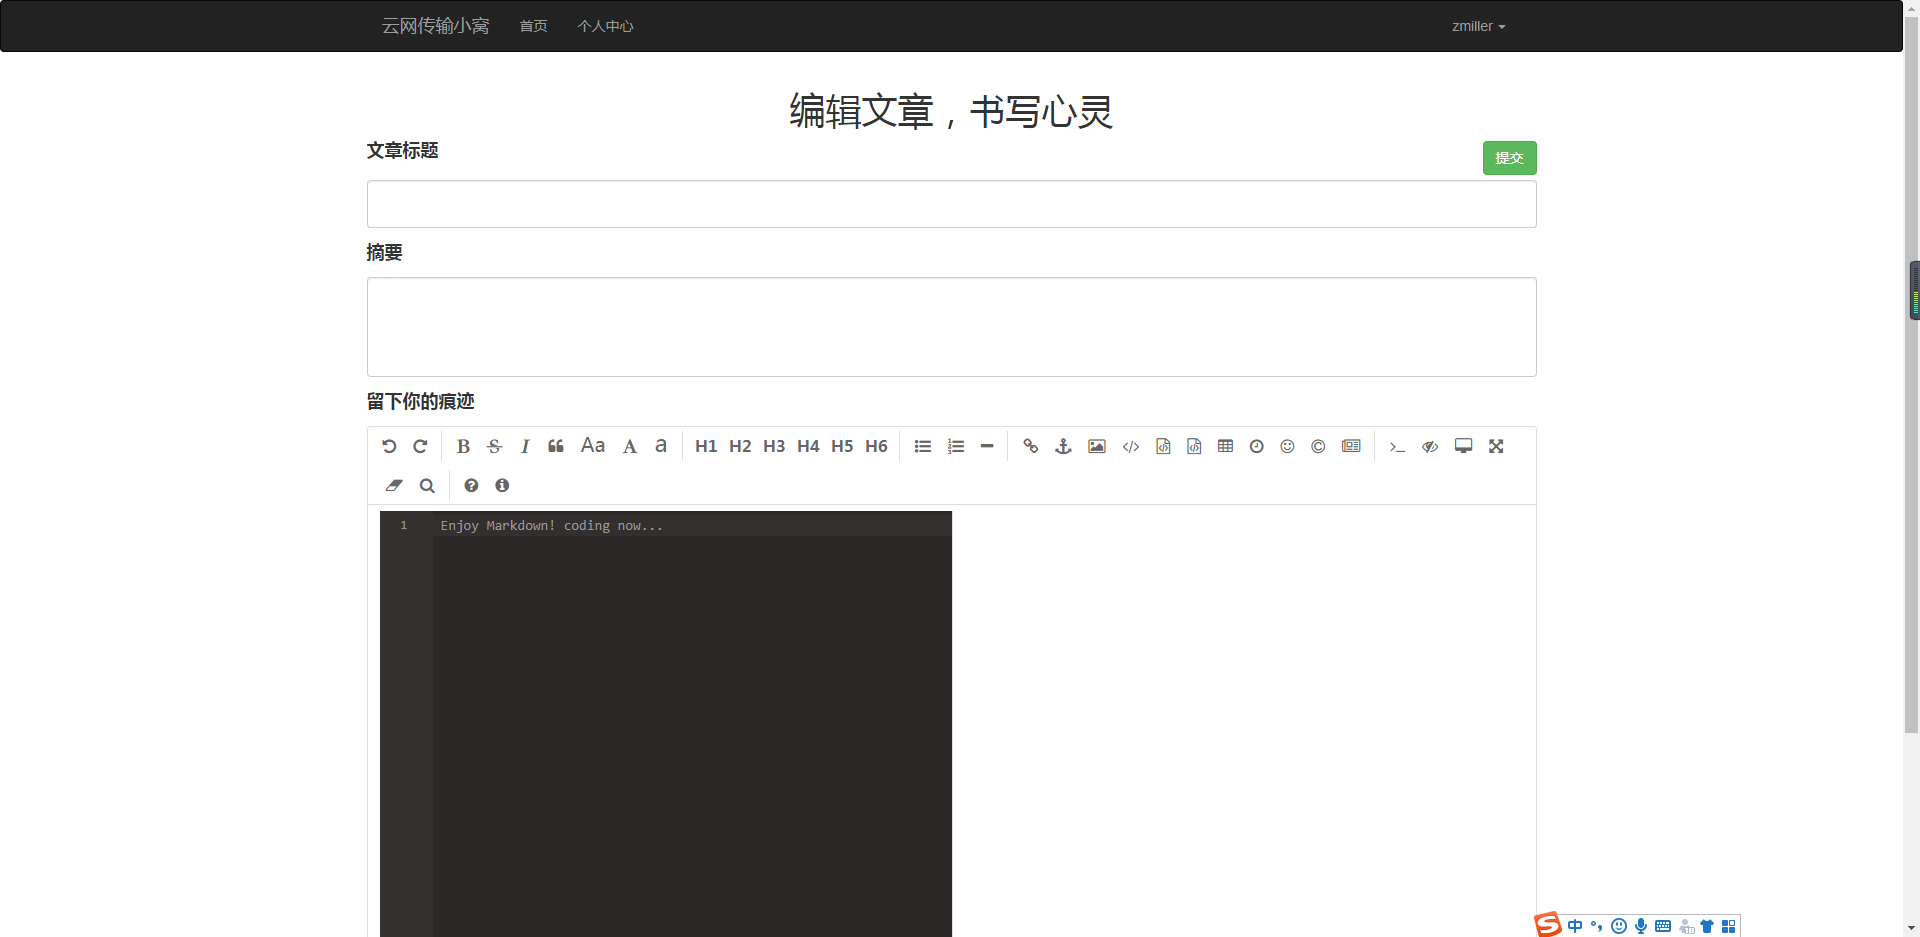This screenshot has height=937, width=1920.
Task: Toggle Chinese/English mode with 中 icon
Action: (x=1575, y=926)
